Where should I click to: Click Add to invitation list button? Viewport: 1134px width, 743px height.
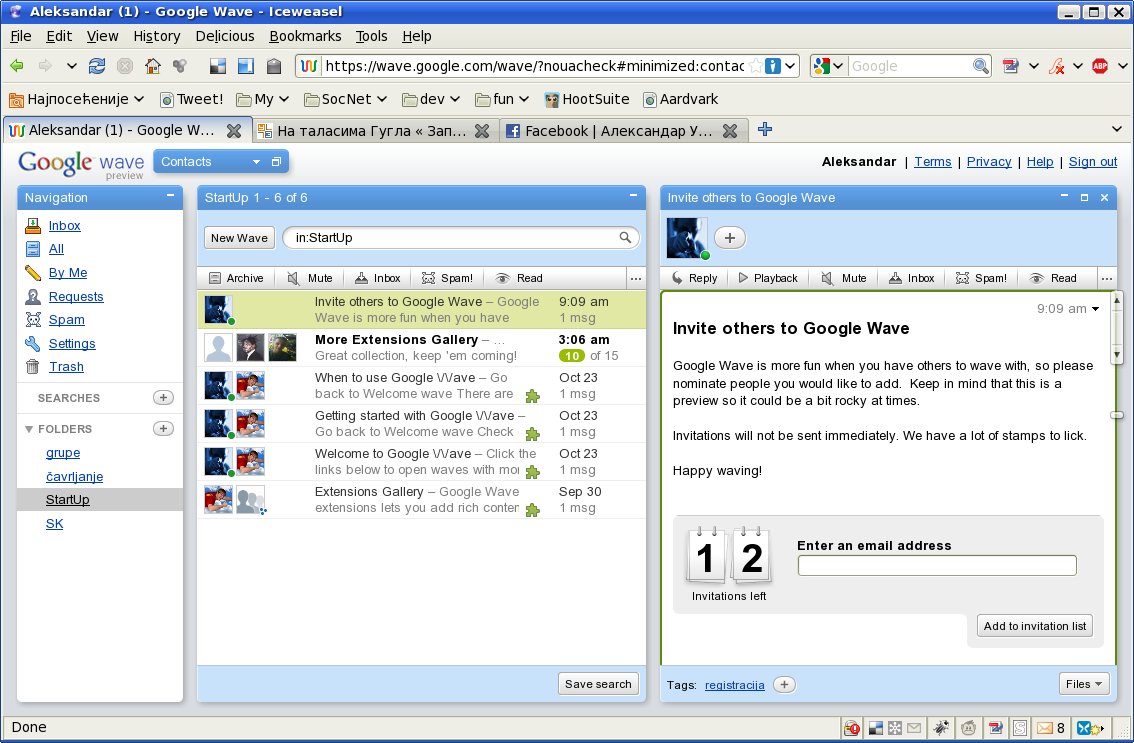click(x=1035, y=626)
